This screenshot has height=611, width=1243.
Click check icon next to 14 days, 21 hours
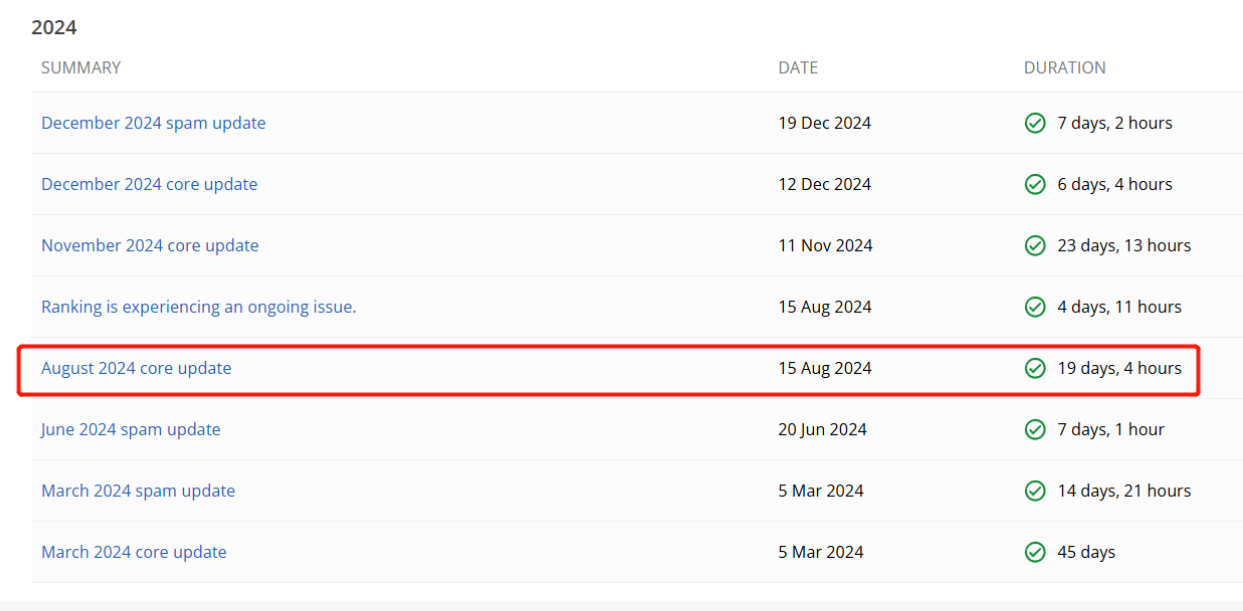[x=1035, y=491]
